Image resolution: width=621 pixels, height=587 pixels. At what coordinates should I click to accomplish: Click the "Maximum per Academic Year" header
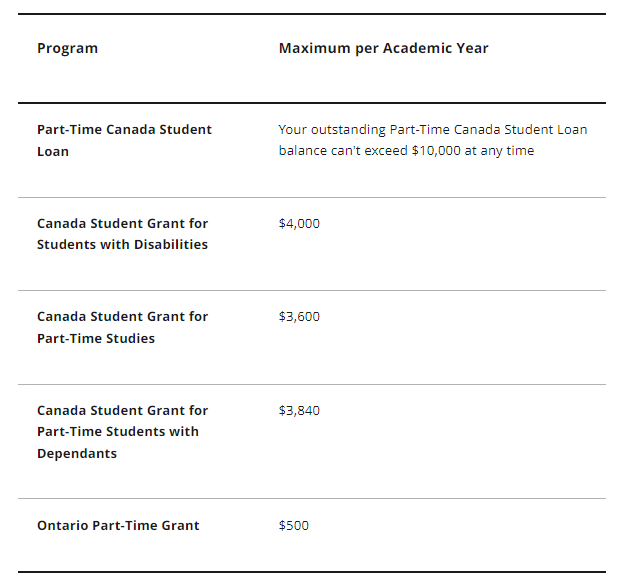tap(383, 48)
